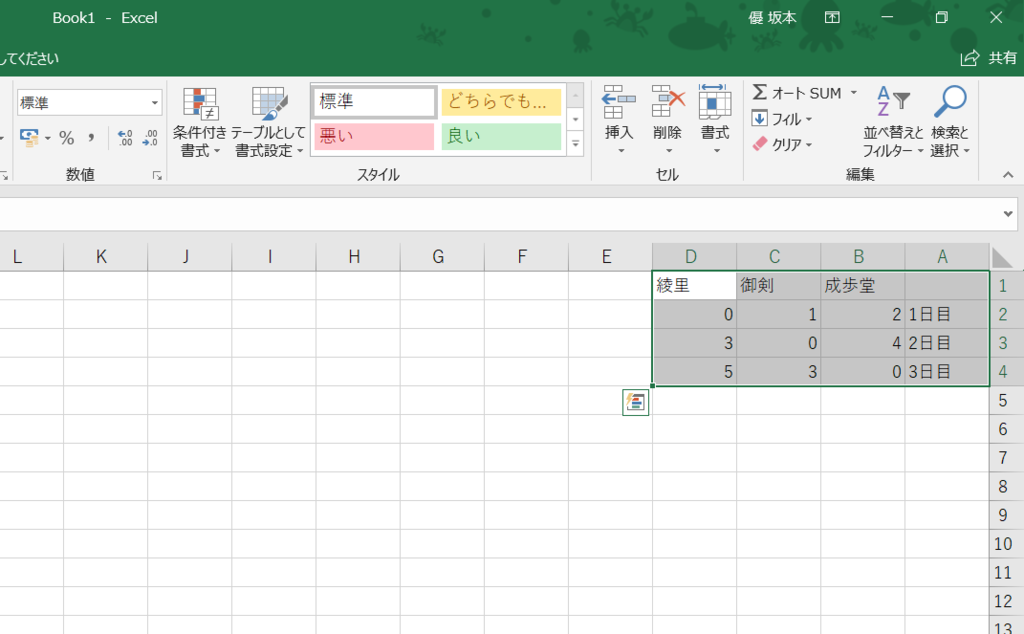The width and height of the screenshot is (1024, 634).
Task: Click cell containing 2日目
Action: (946, 343)
